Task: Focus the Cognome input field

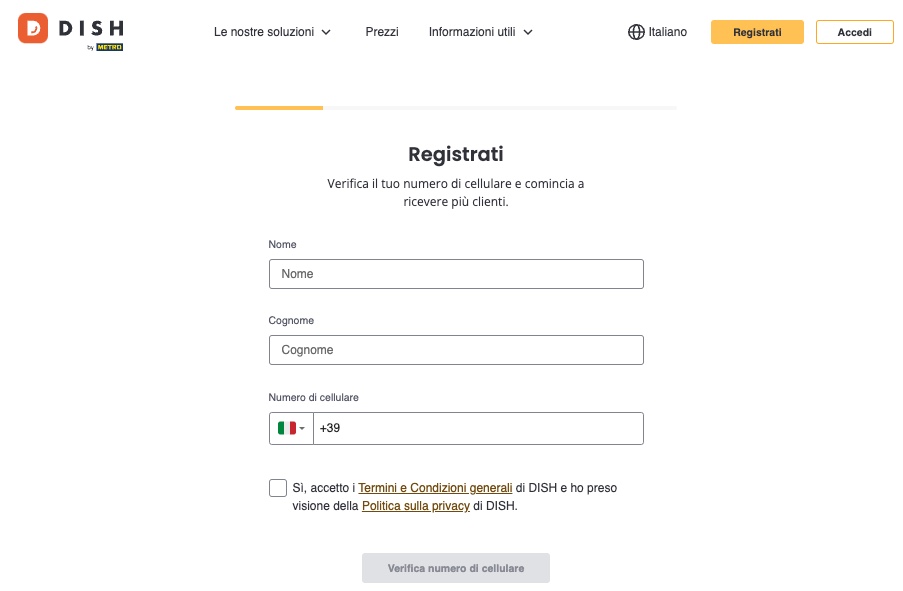Action: pos(456,350)
